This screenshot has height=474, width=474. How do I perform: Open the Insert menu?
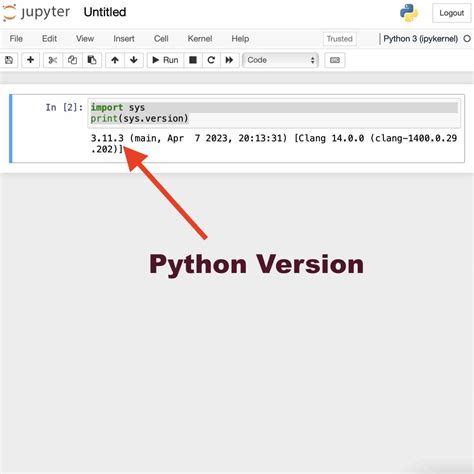[124, 39]
